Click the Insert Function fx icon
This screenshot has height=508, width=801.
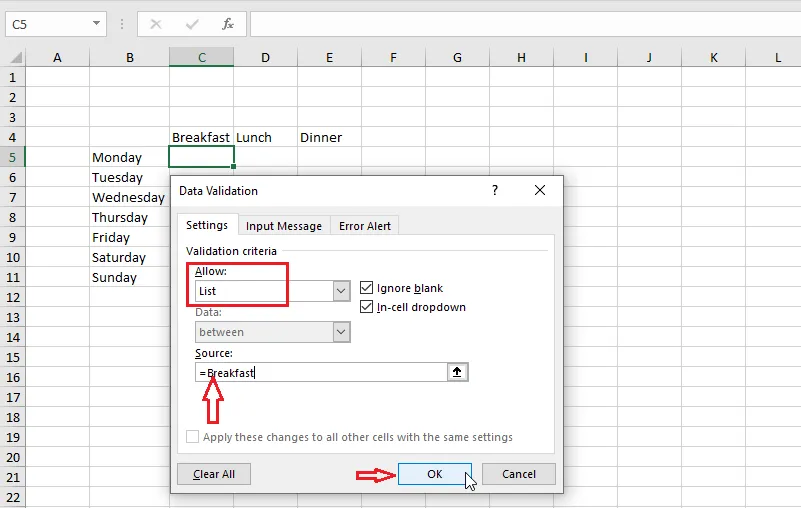point(228,24)
